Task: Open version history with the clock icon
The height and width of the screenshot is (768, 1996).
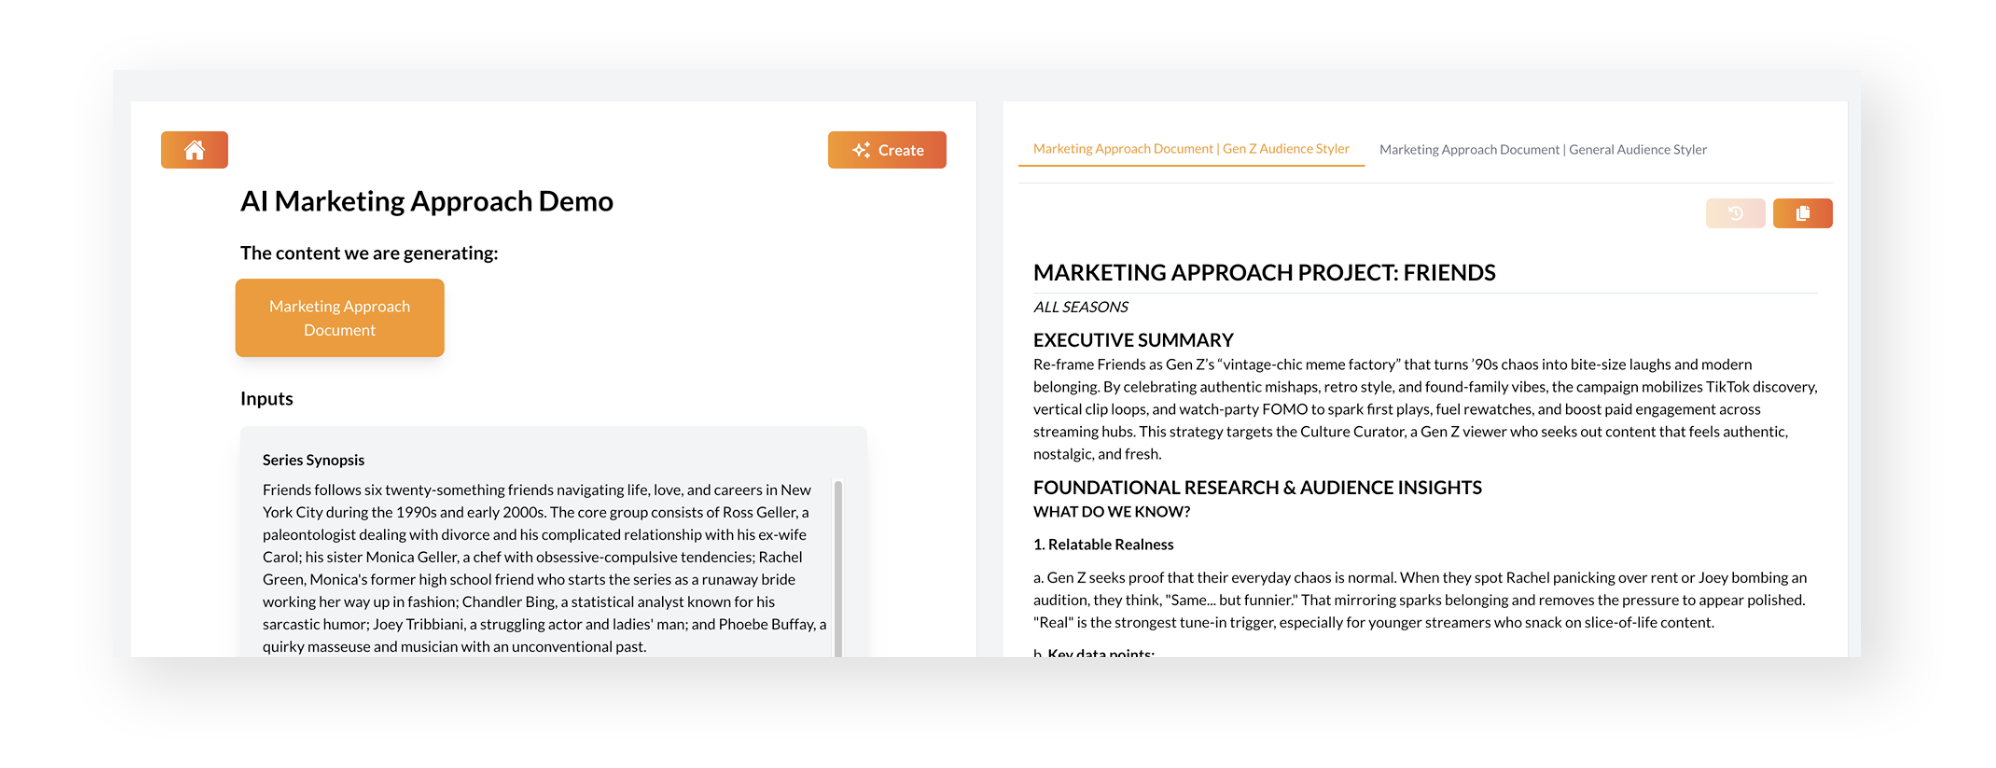Action: pyautogui.click(x=1734, y=213)
